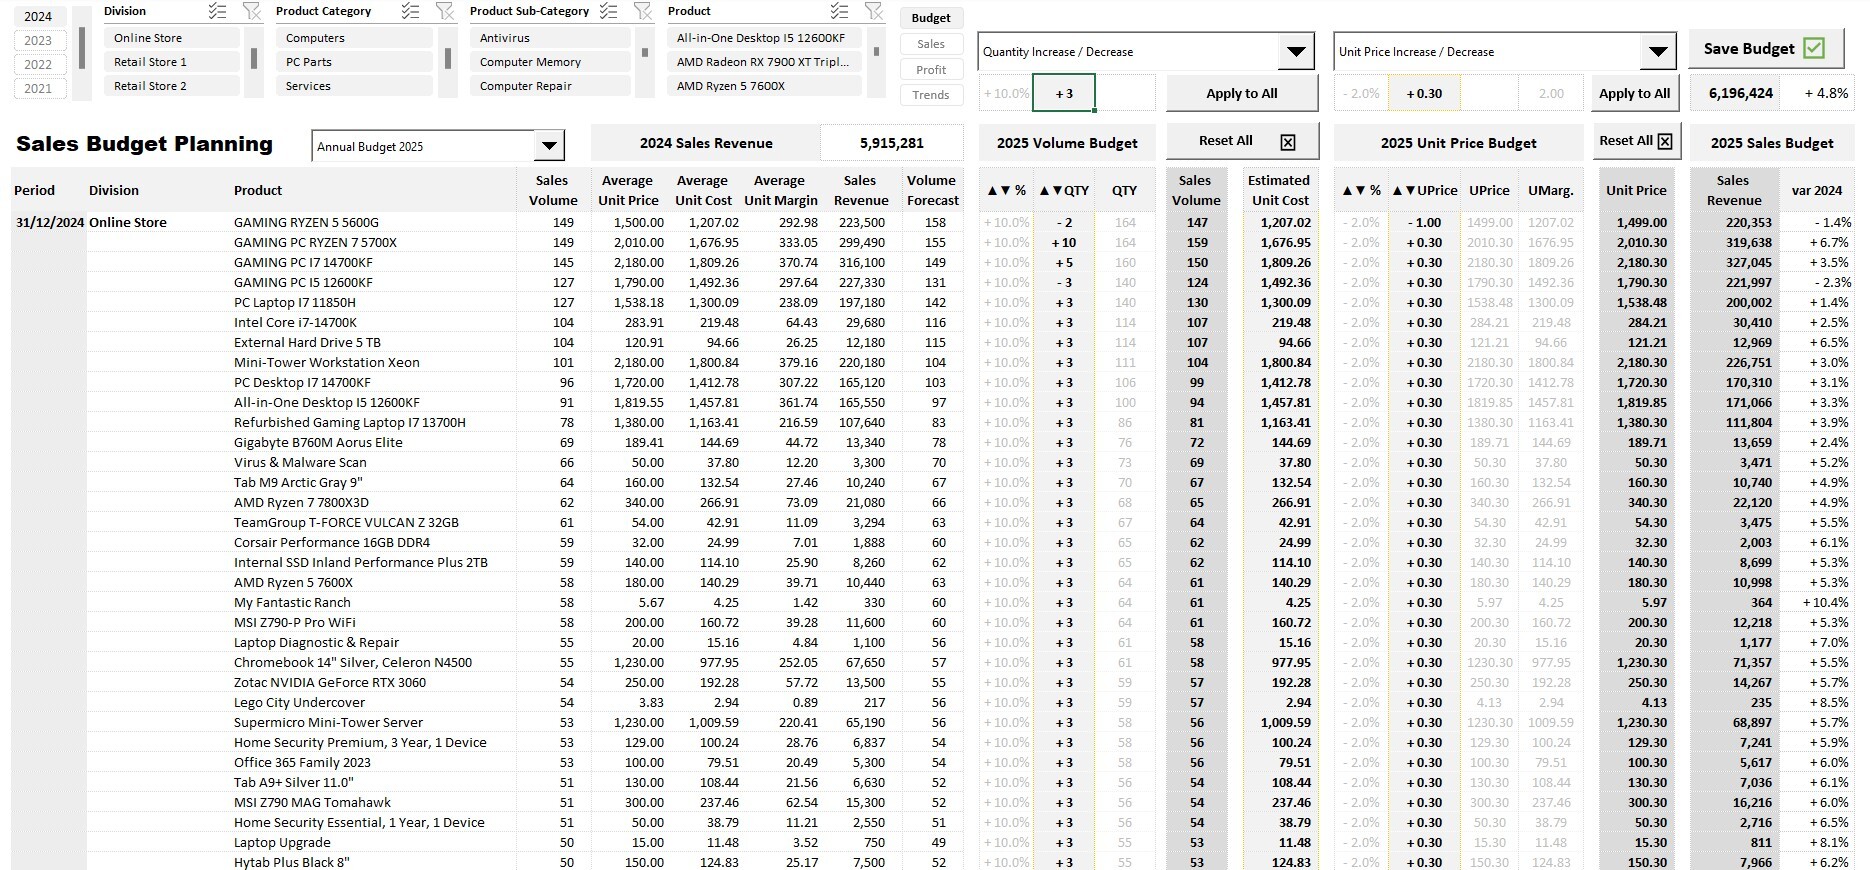
Task: Switch to the Trends tab
Action: click(x=931, y=95)
